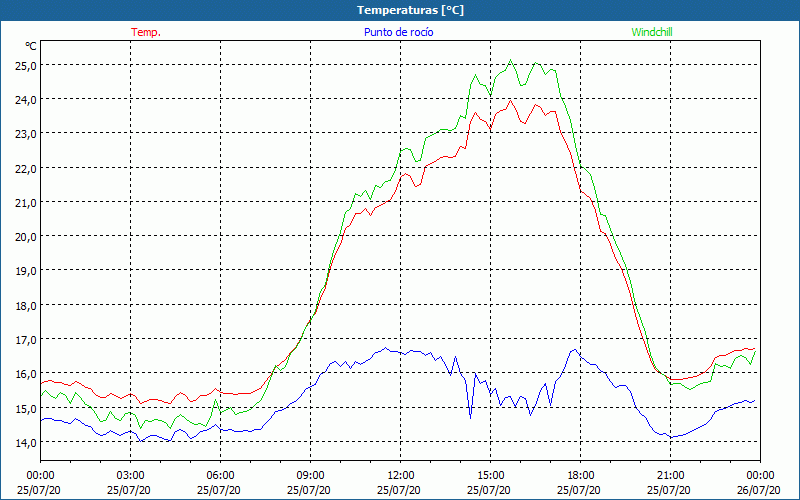The height and width of the screenshot is (500, 800).
Task: Click the "21,0" y-axis value
Action: (x=26, y=203)
